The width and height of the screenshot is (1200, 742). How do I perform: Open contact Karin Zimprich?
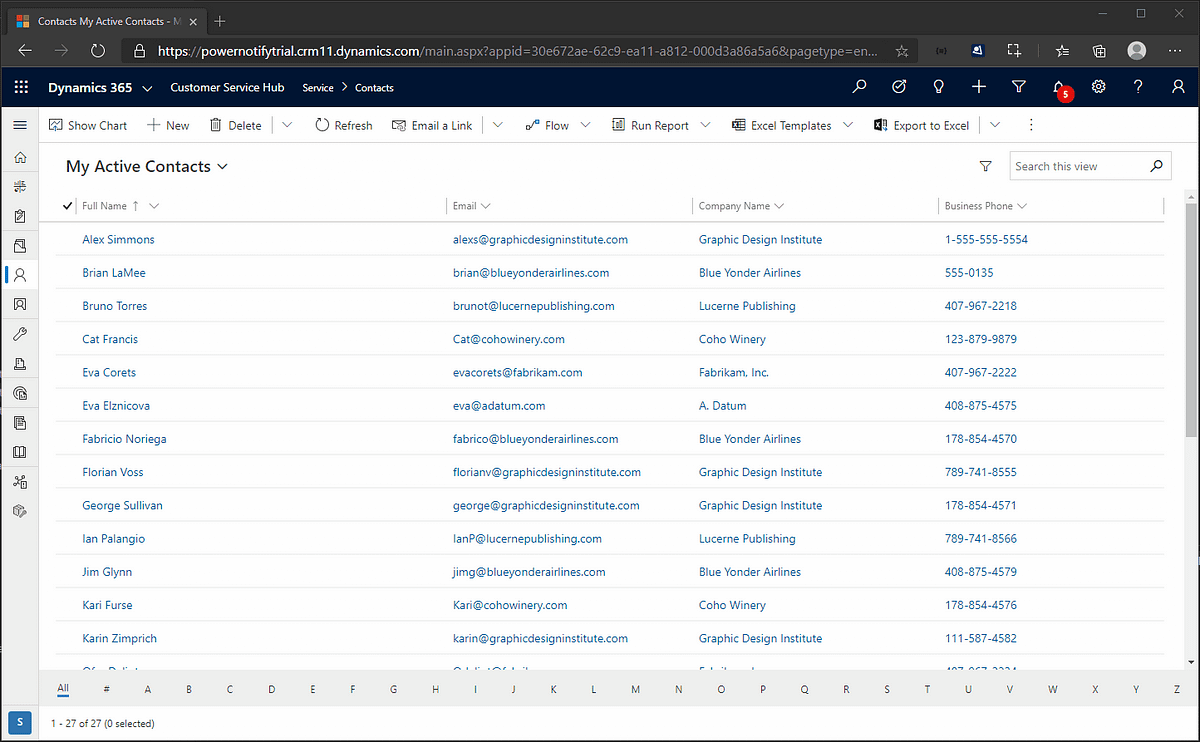119,638
